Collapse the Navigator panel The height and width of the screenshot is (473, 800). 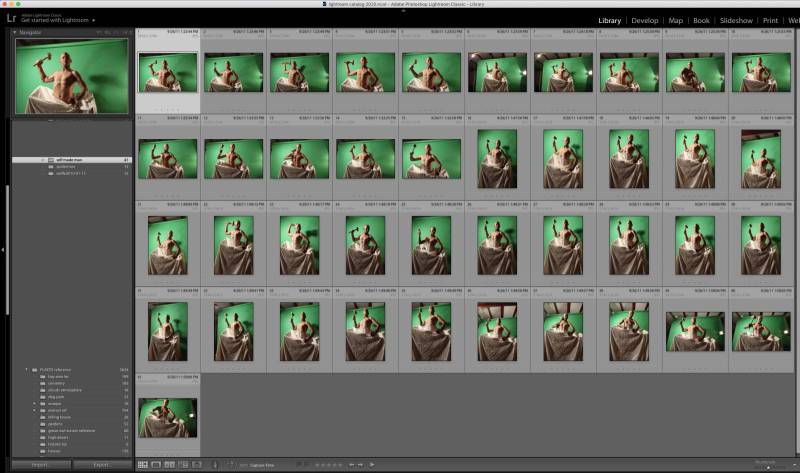click(14, 32)
